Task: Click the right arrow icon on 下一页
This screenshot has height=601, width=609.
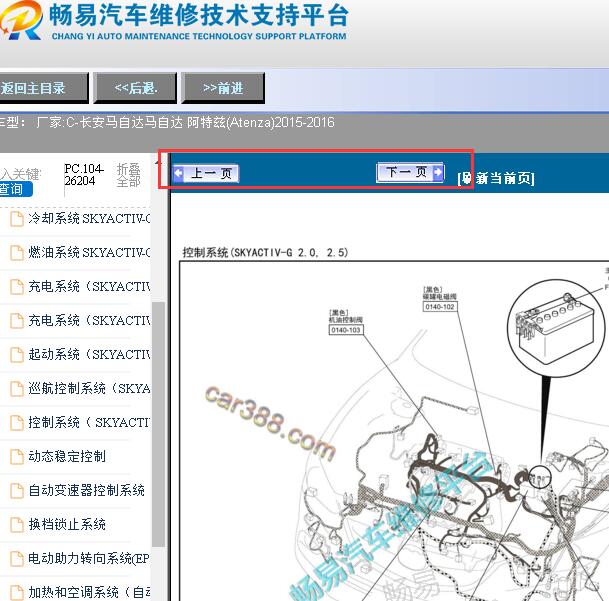Action: (438, 172)
